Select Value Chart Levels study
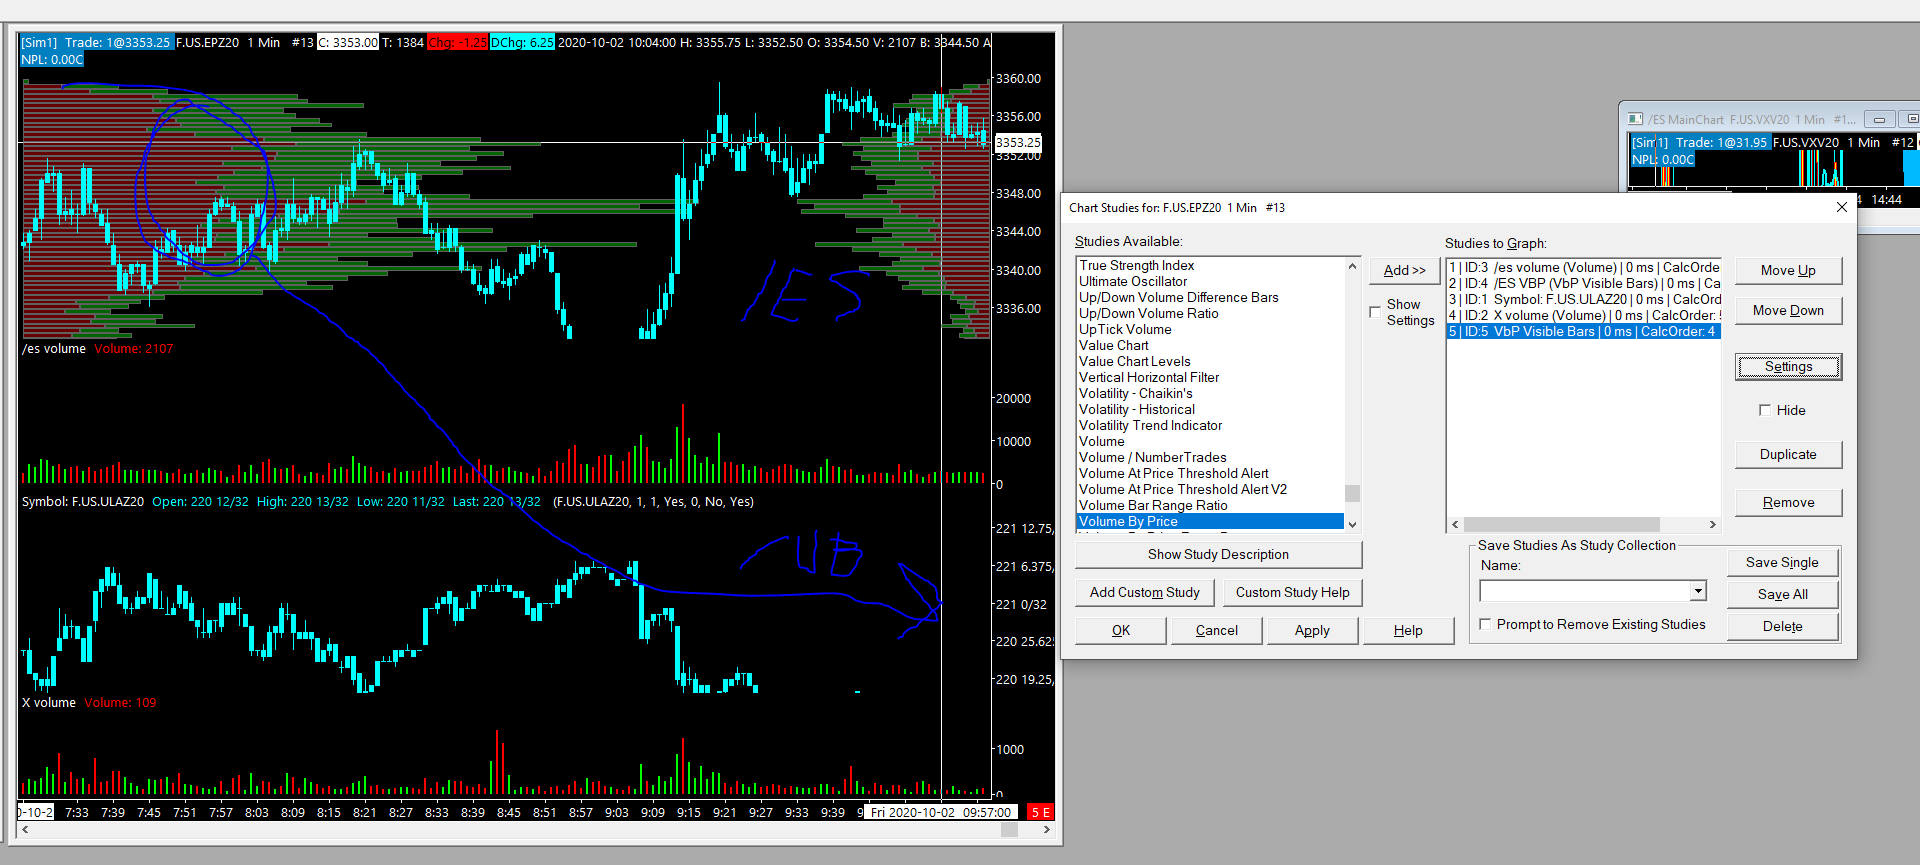Image resolution: width=1920 pixels, height=865 pixels. 1210,361
